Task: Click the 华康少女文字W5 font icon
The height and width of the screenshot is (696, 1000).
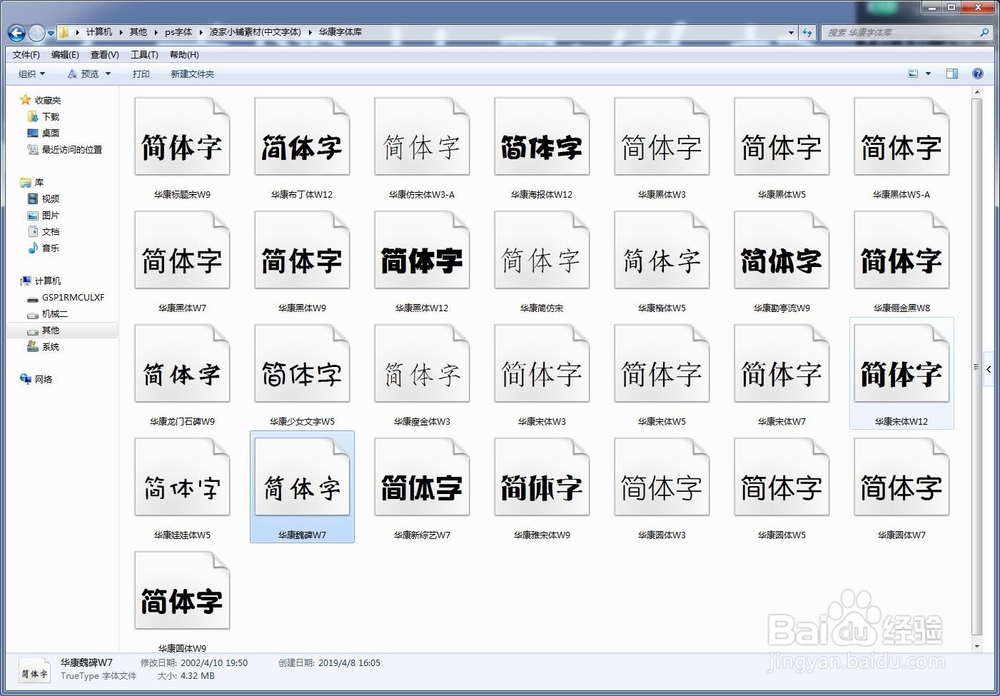Action: click(302, 364)
